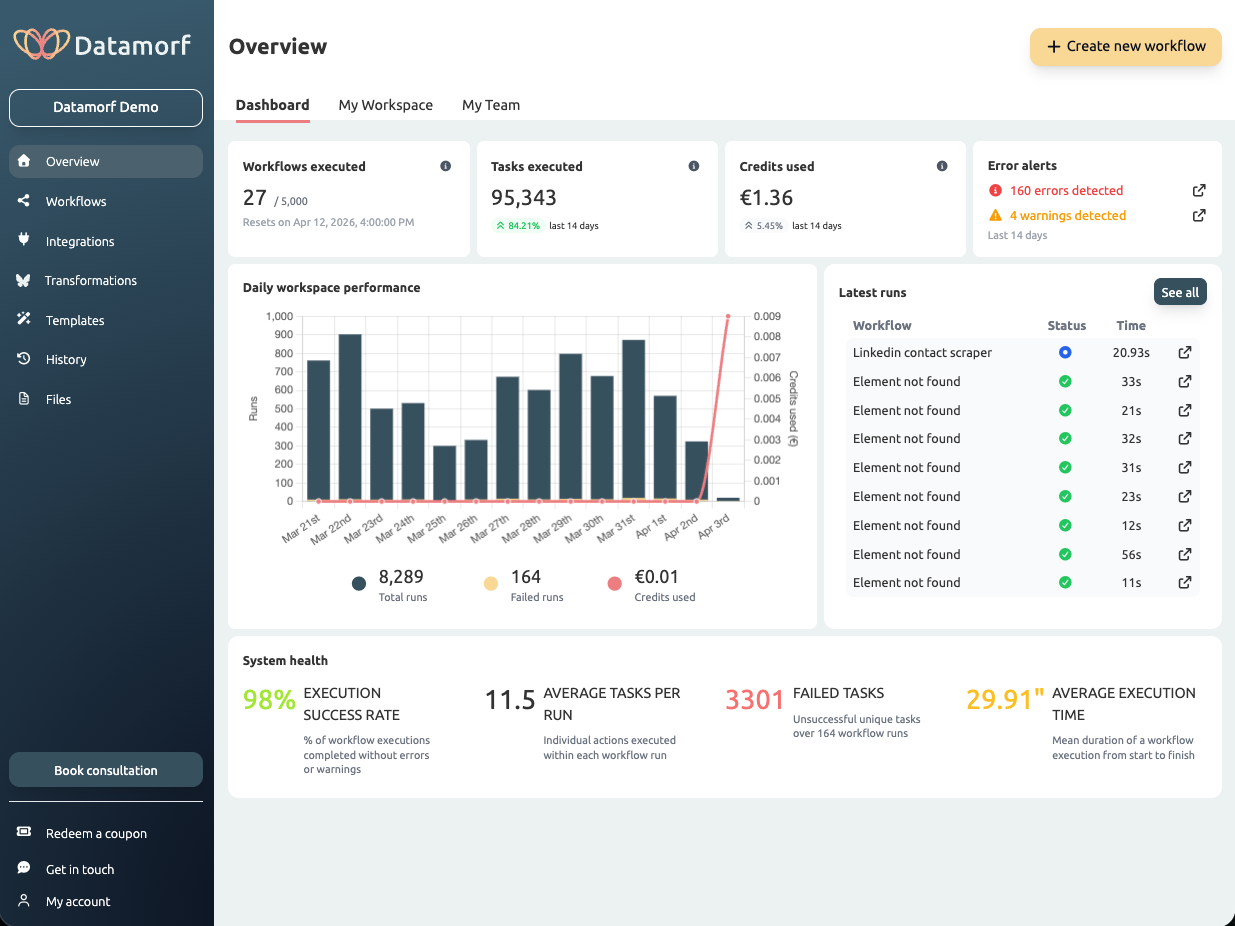The height and width of the screenshot is (926, 1235).
Task: Click the green success icon of the 56s run
Action: tap(1065, 554)
